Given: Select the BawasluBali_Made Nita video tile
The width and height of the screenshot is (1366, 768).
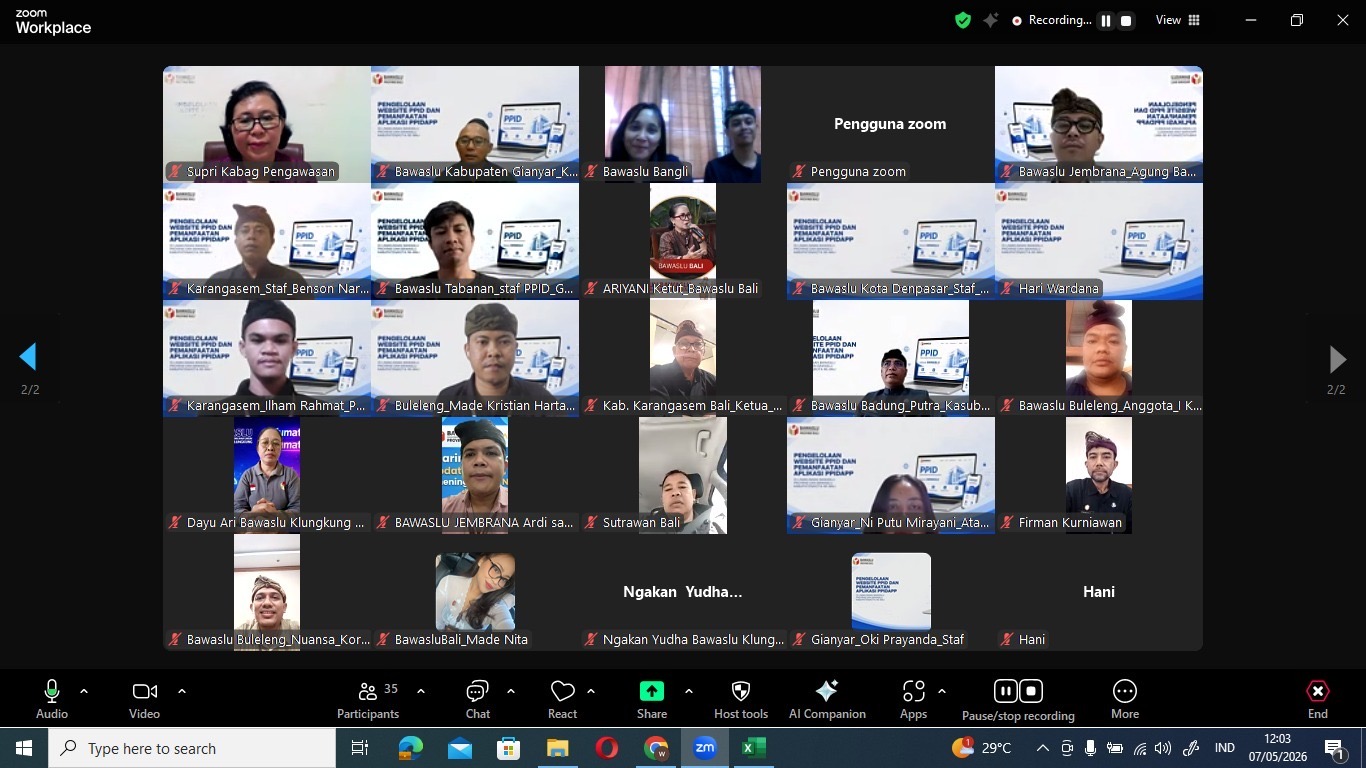Looking at the screenshot, I should (475, 592).
